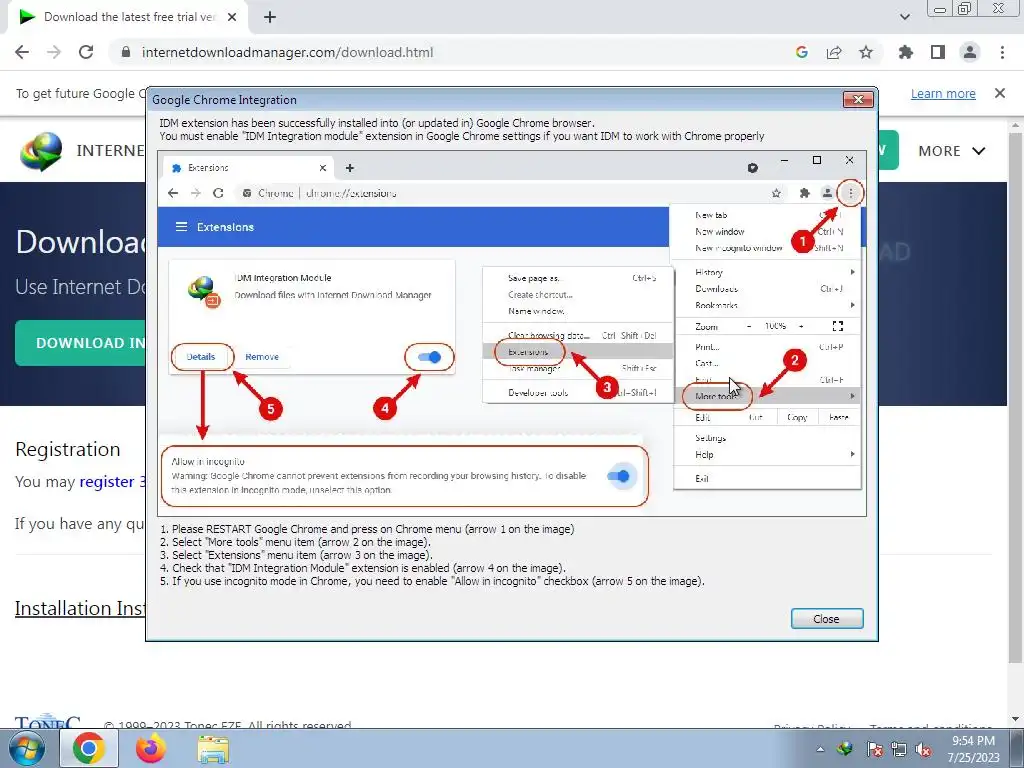Click the IDM tray icon
Image resolution: width=1024 pixels, height=768 pixels.
coord(844,749)
